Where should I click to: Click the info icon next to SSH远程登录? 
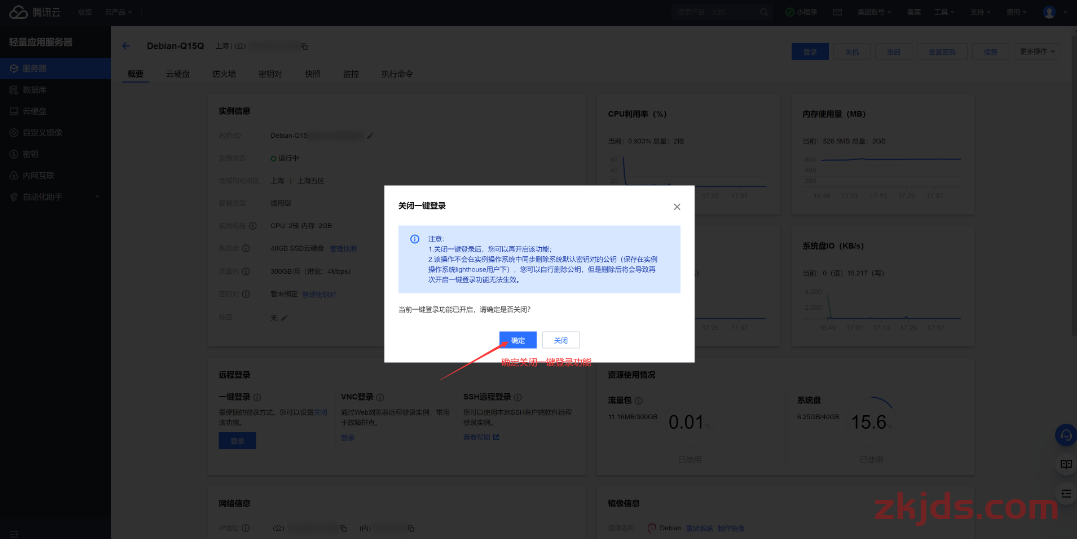pyautogui.click(x=518, y=397)
